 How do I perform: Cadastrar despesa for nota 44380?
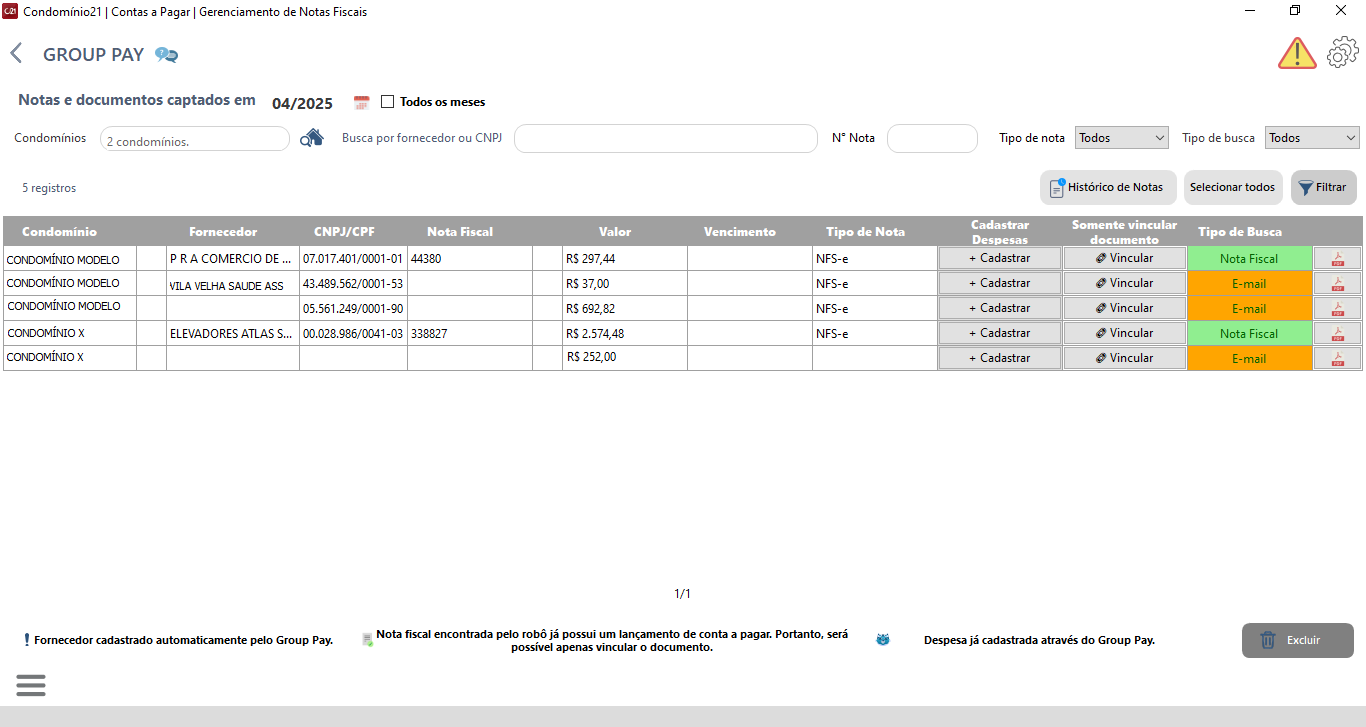(999, 258)
